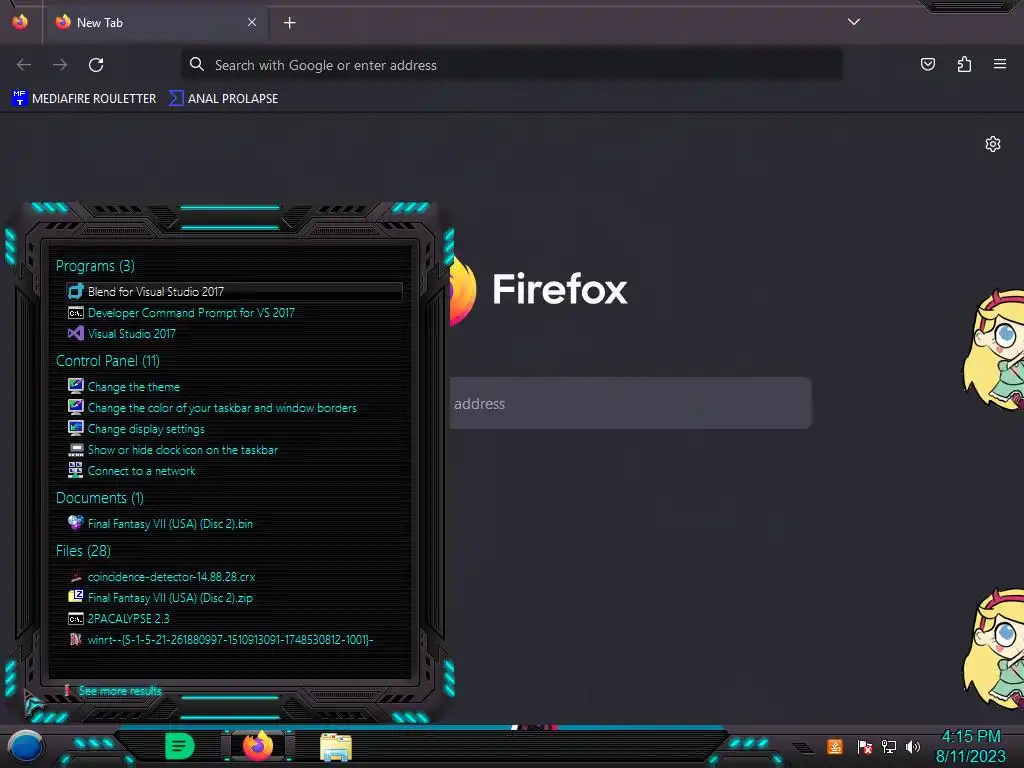Image resolution: width=1024 pixels, height=768 pixels.
Task: Click the Change display settings monitor icon
Action: pyautogui.click(x=76, y=428)
